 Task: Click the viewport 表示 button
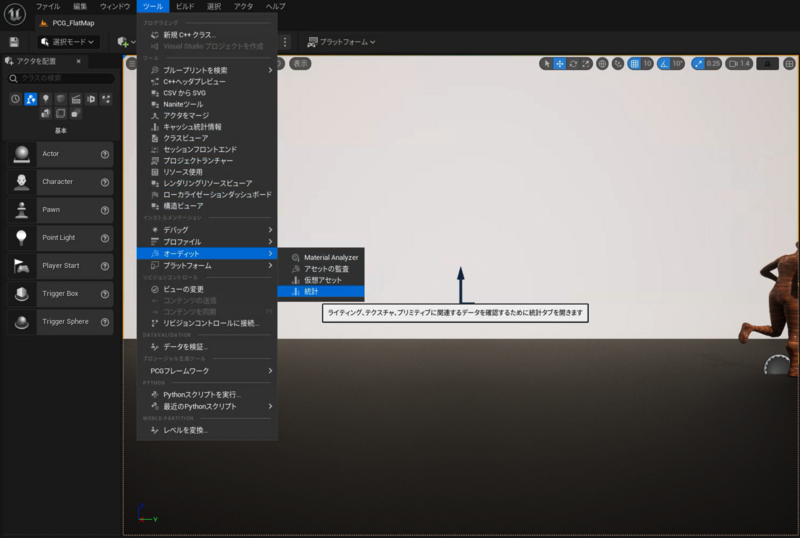[301, 64]
